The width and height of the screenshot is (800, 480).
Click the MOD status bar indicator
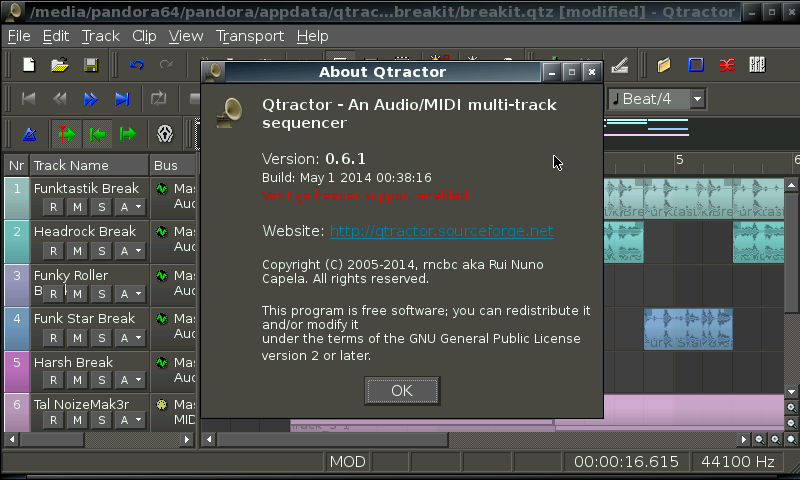[x=347, y=462]
